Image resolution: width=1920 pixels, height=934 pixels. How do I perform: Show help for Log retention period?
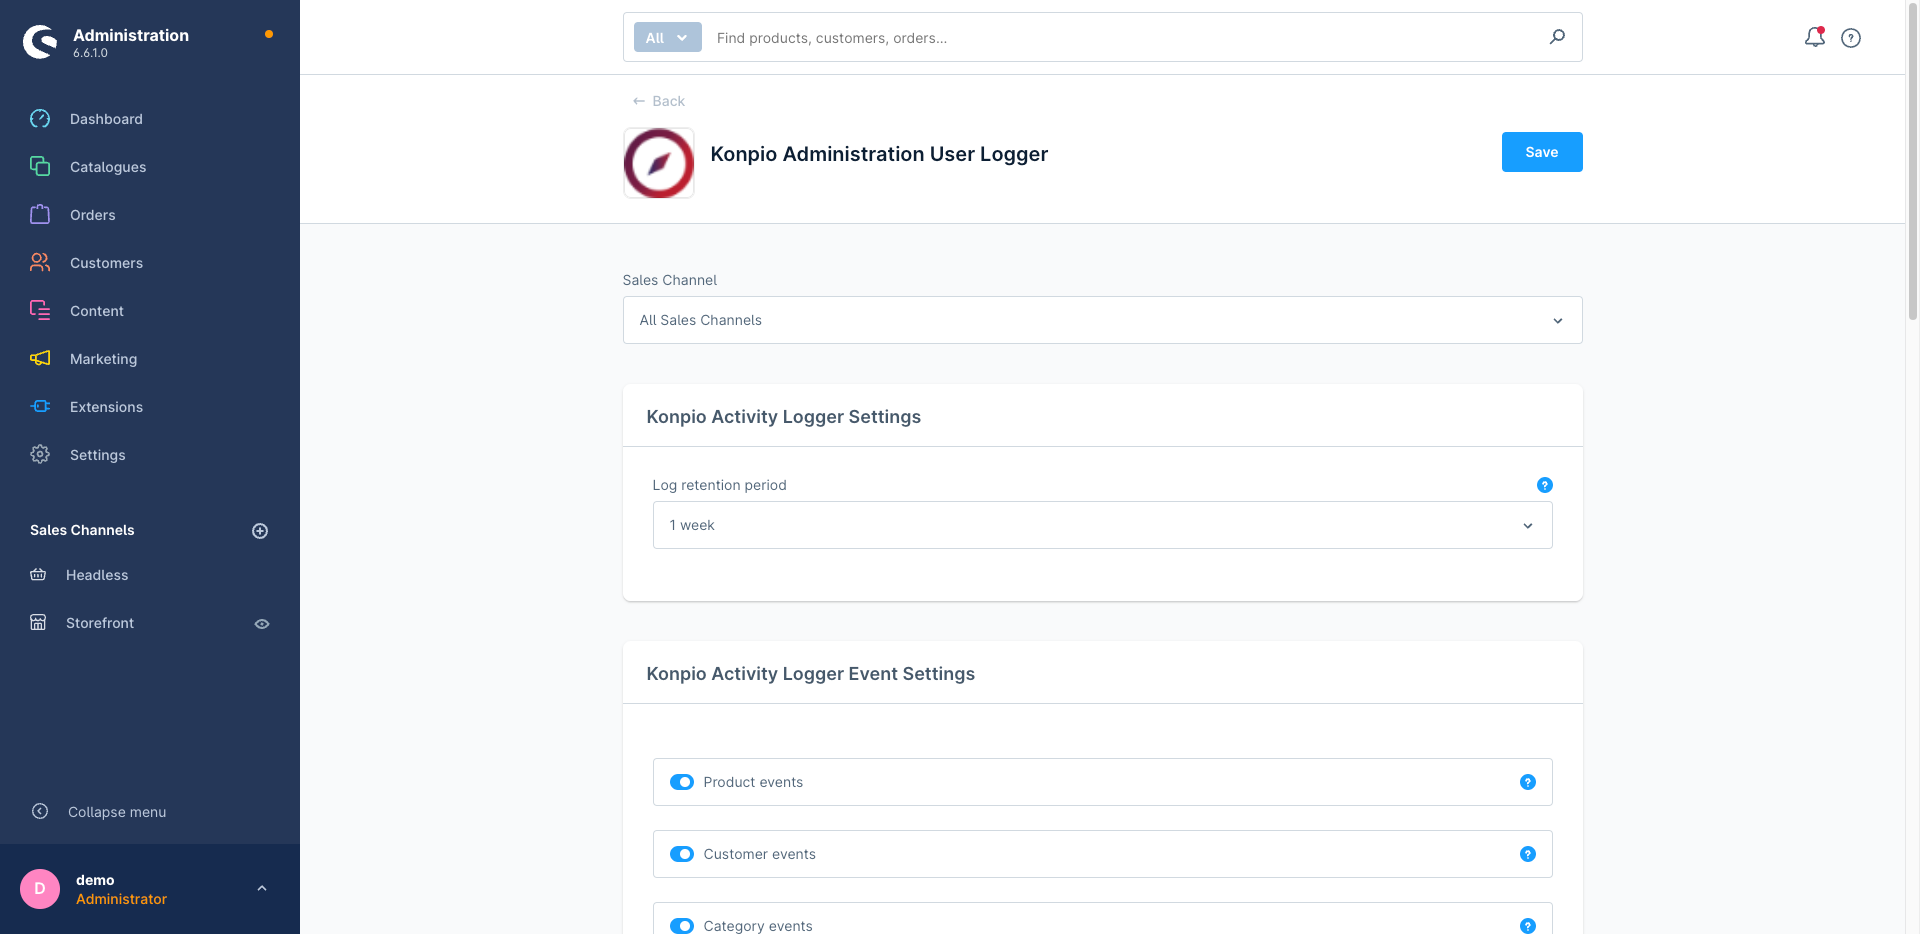click(x=1545, y=485)
